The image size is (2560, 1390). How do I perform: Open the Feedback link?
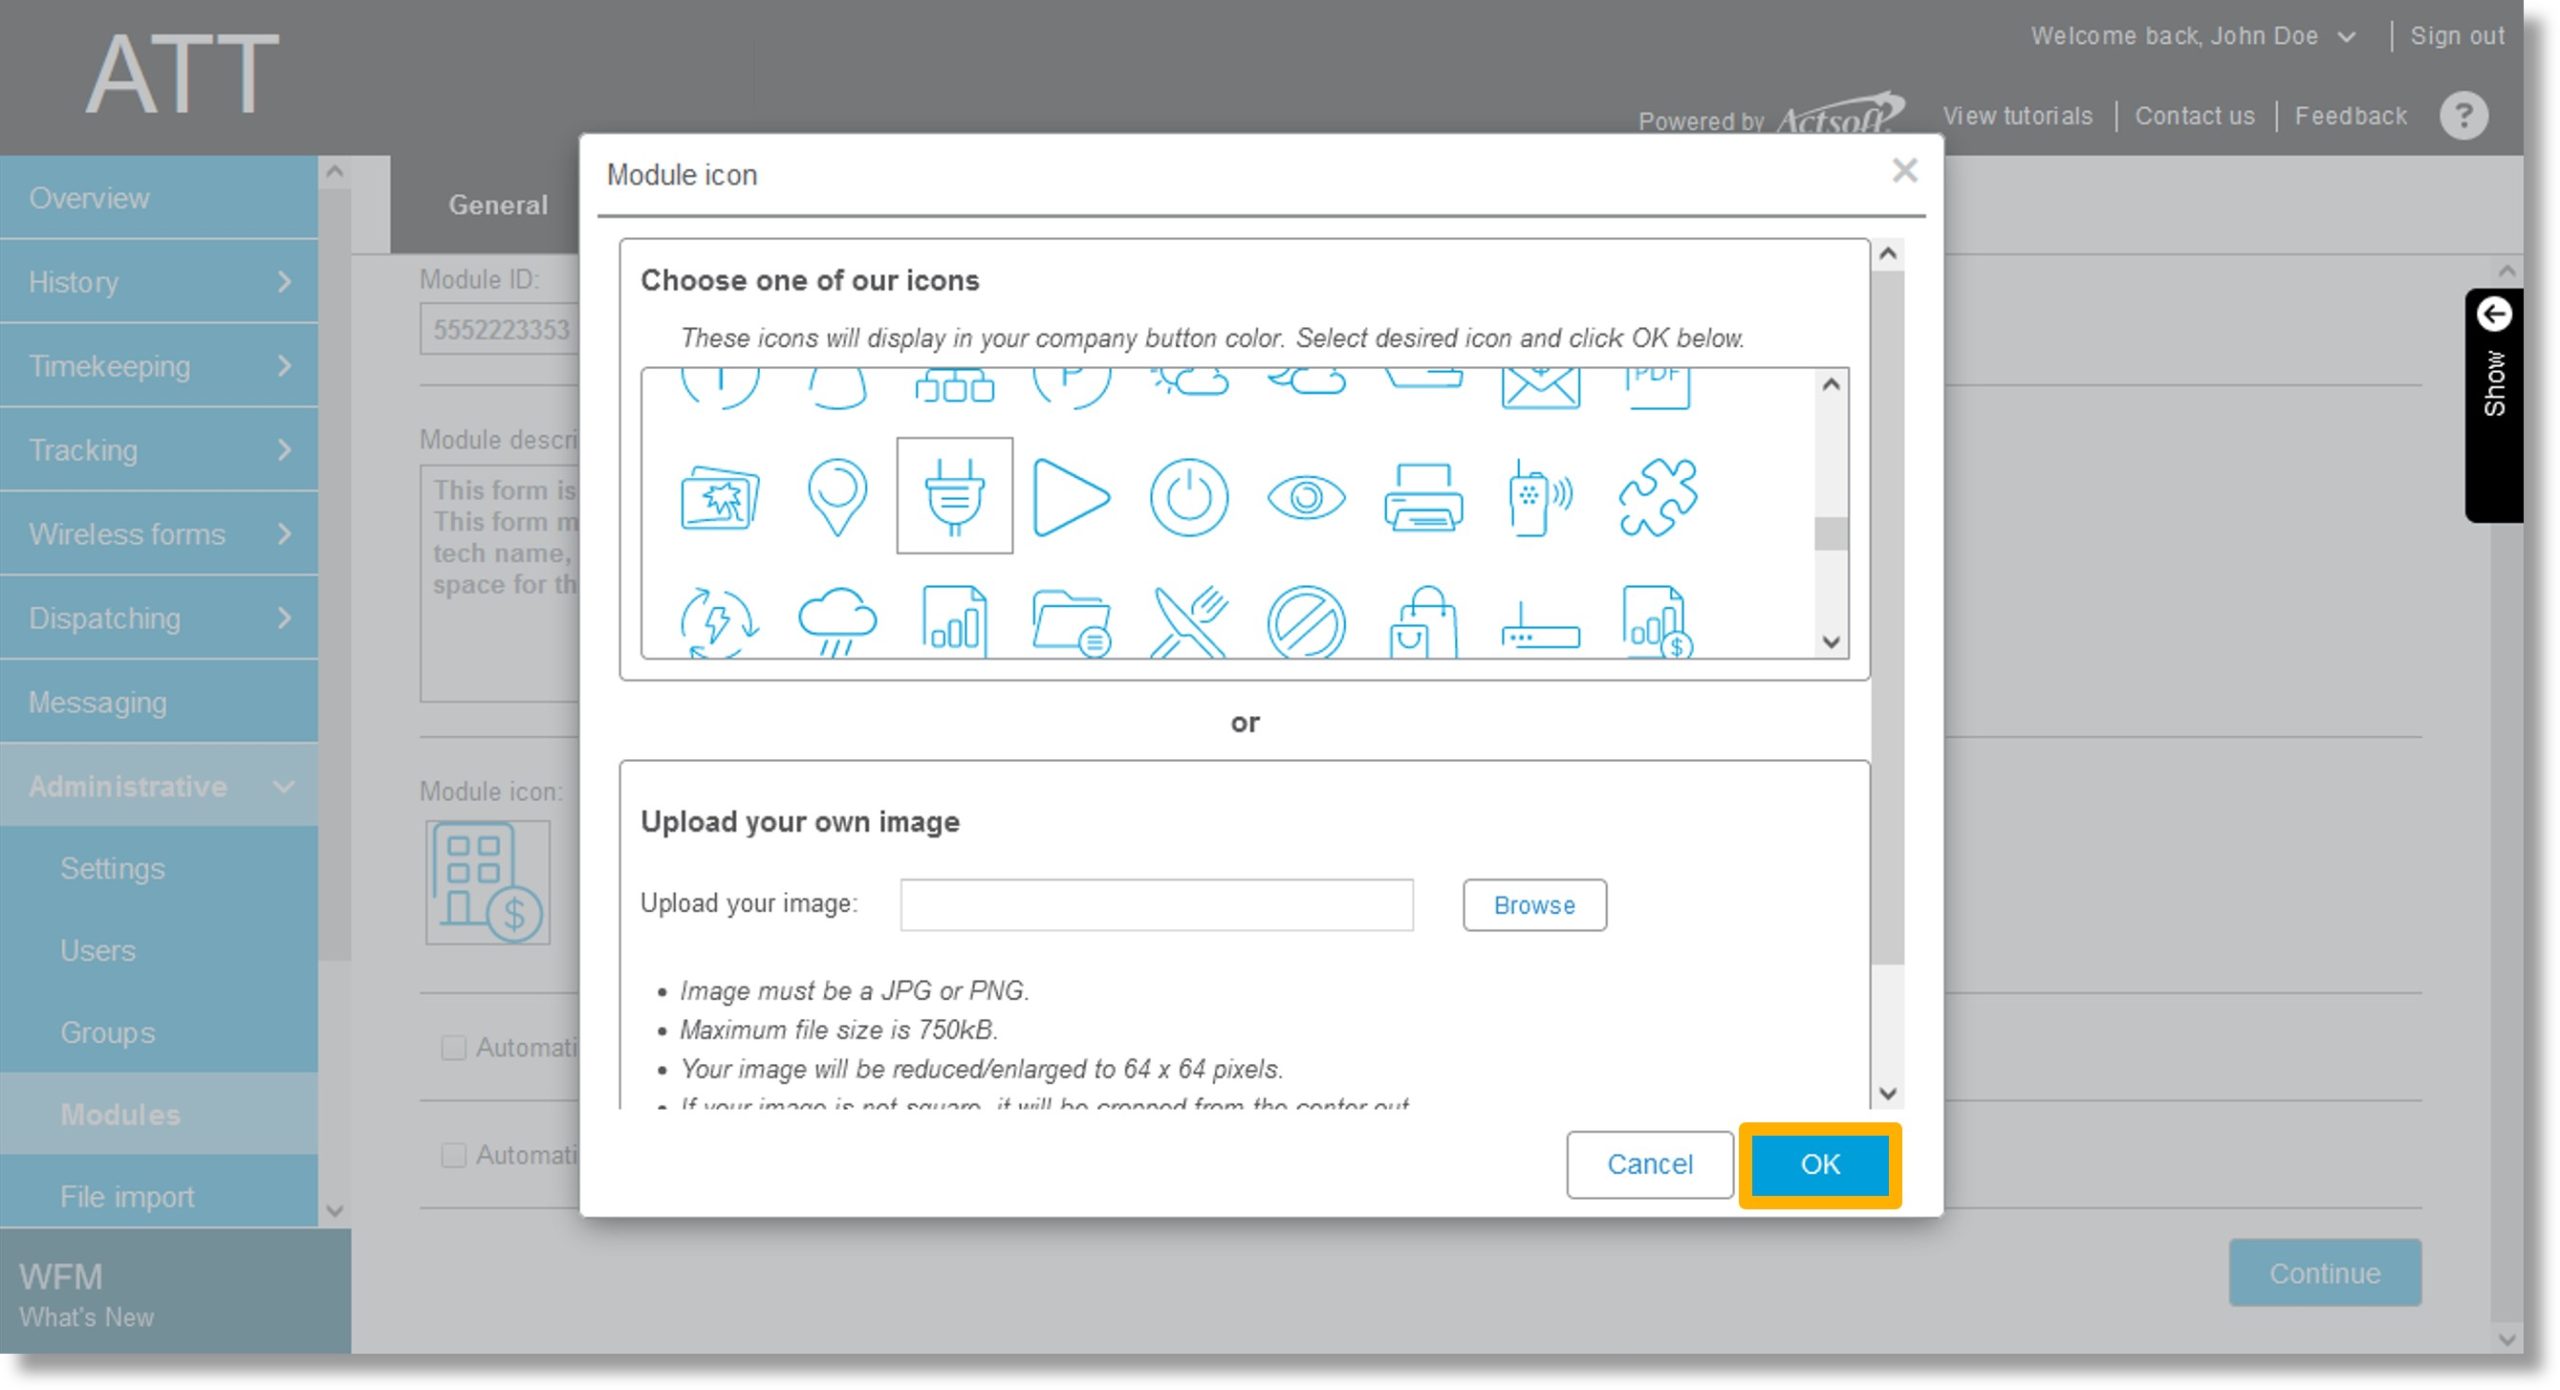(x=2350, y=116)
